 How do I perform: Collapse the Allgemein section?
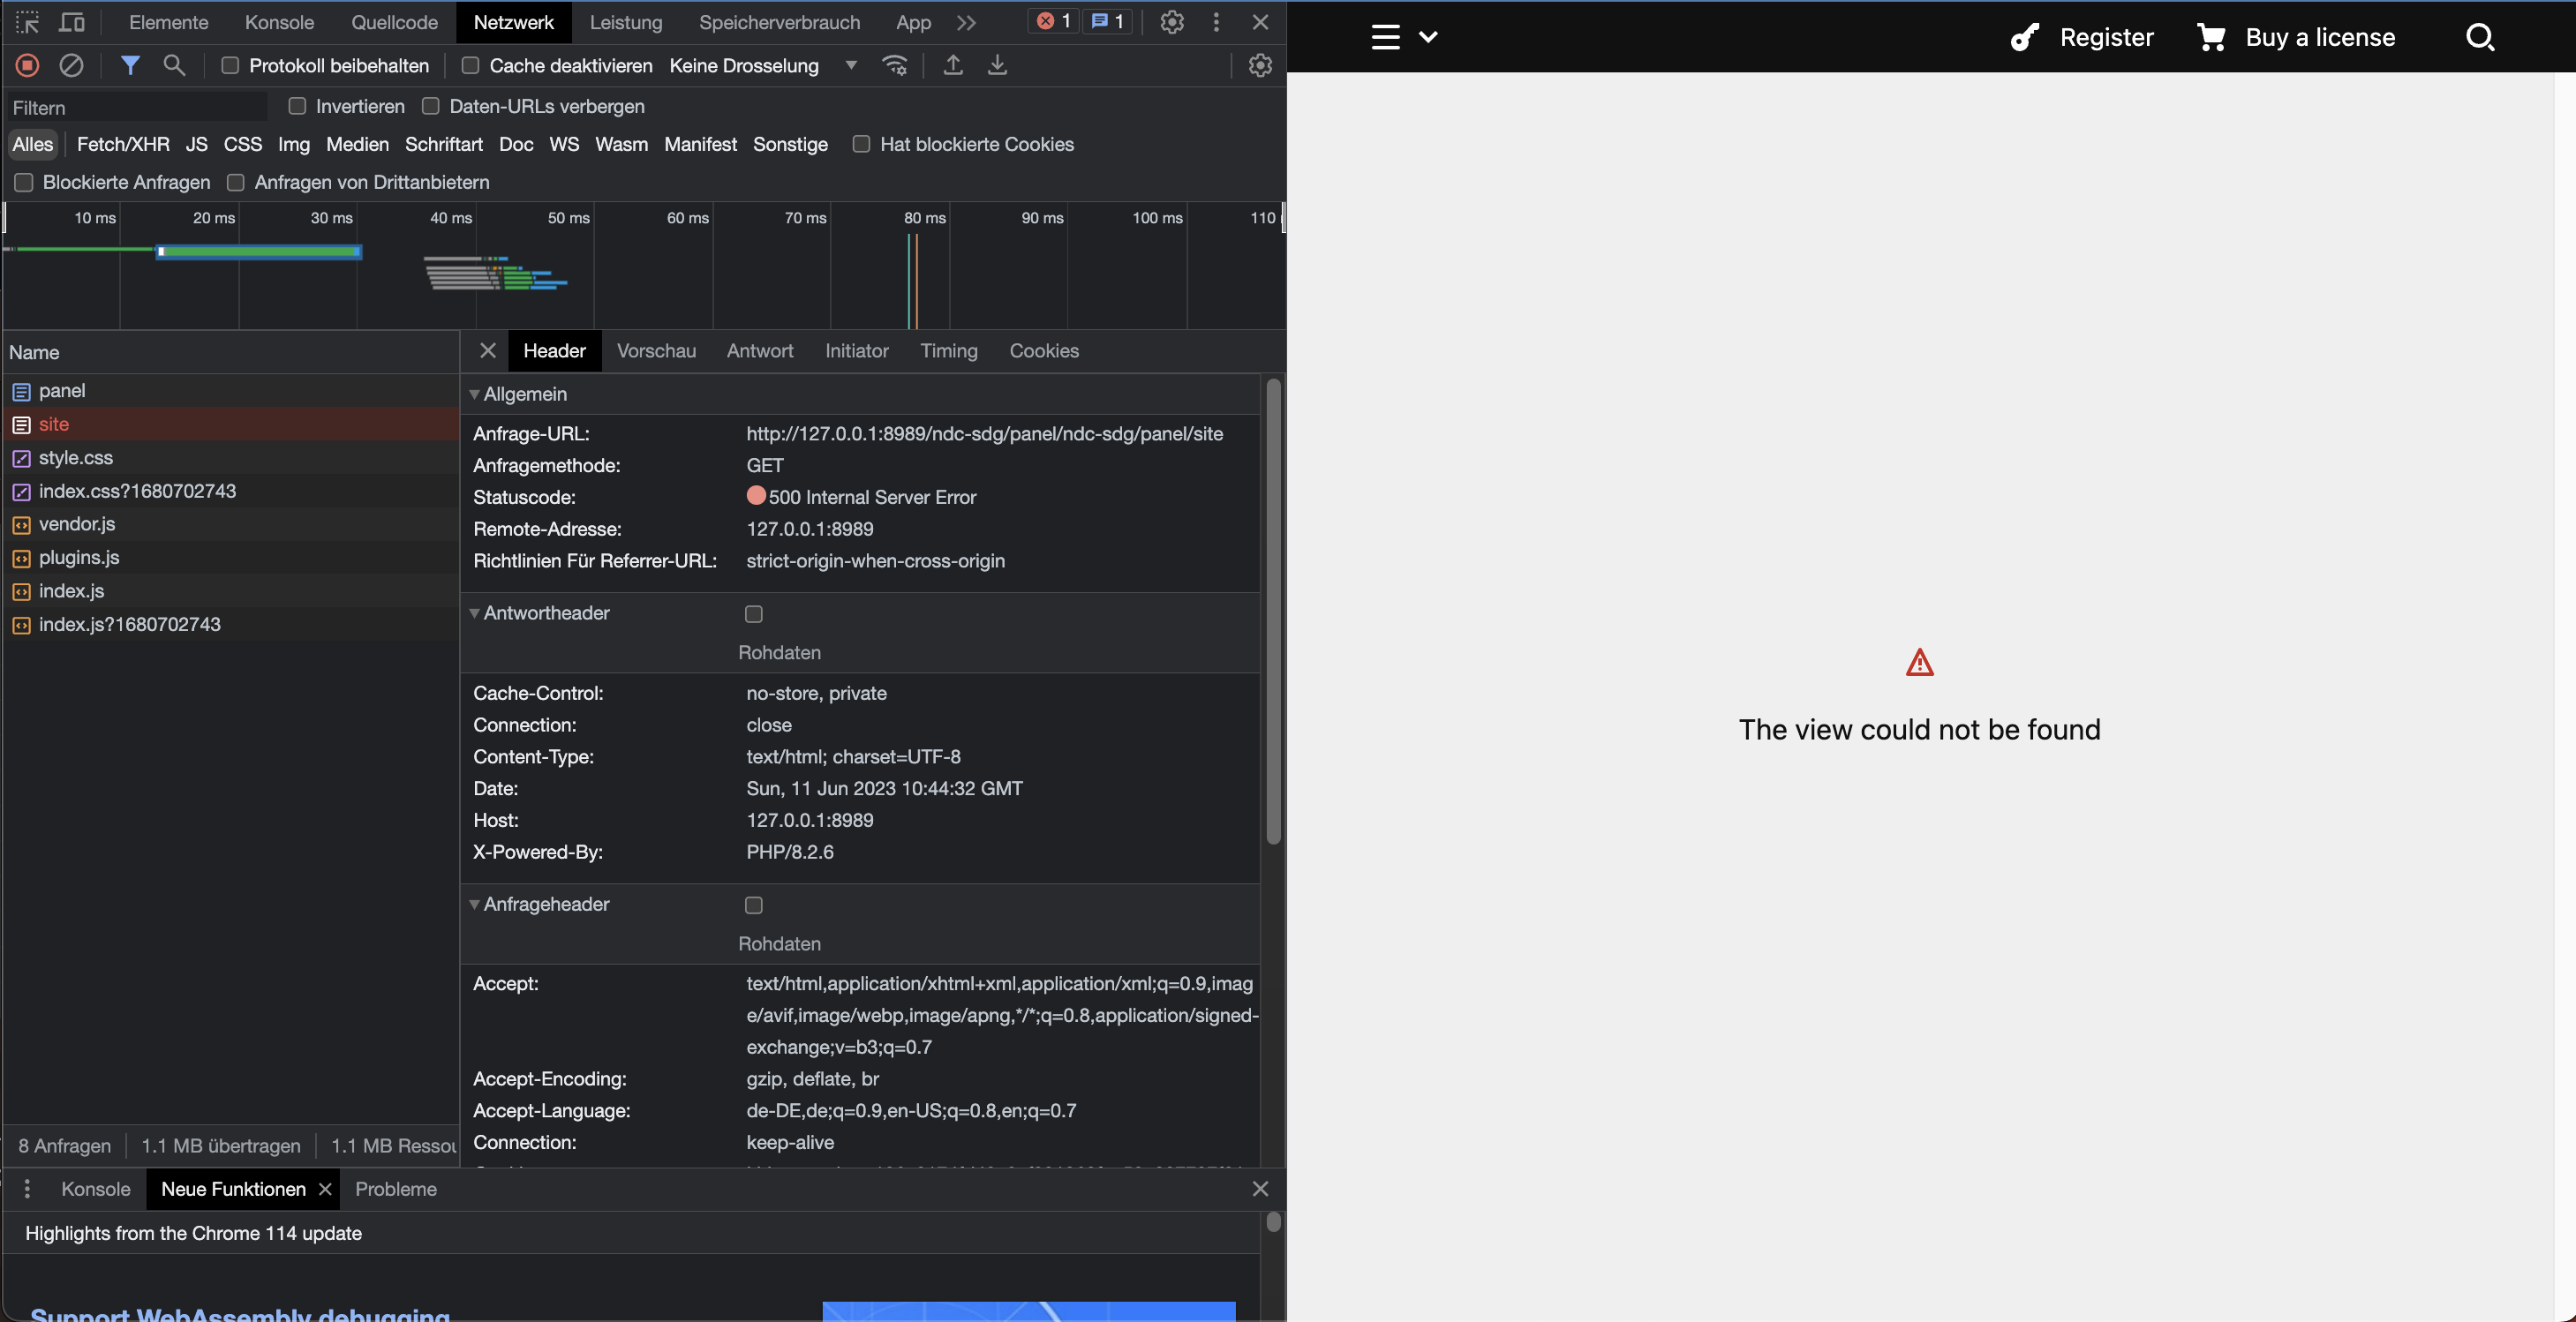pyautogui.click(x=474, y=394)
